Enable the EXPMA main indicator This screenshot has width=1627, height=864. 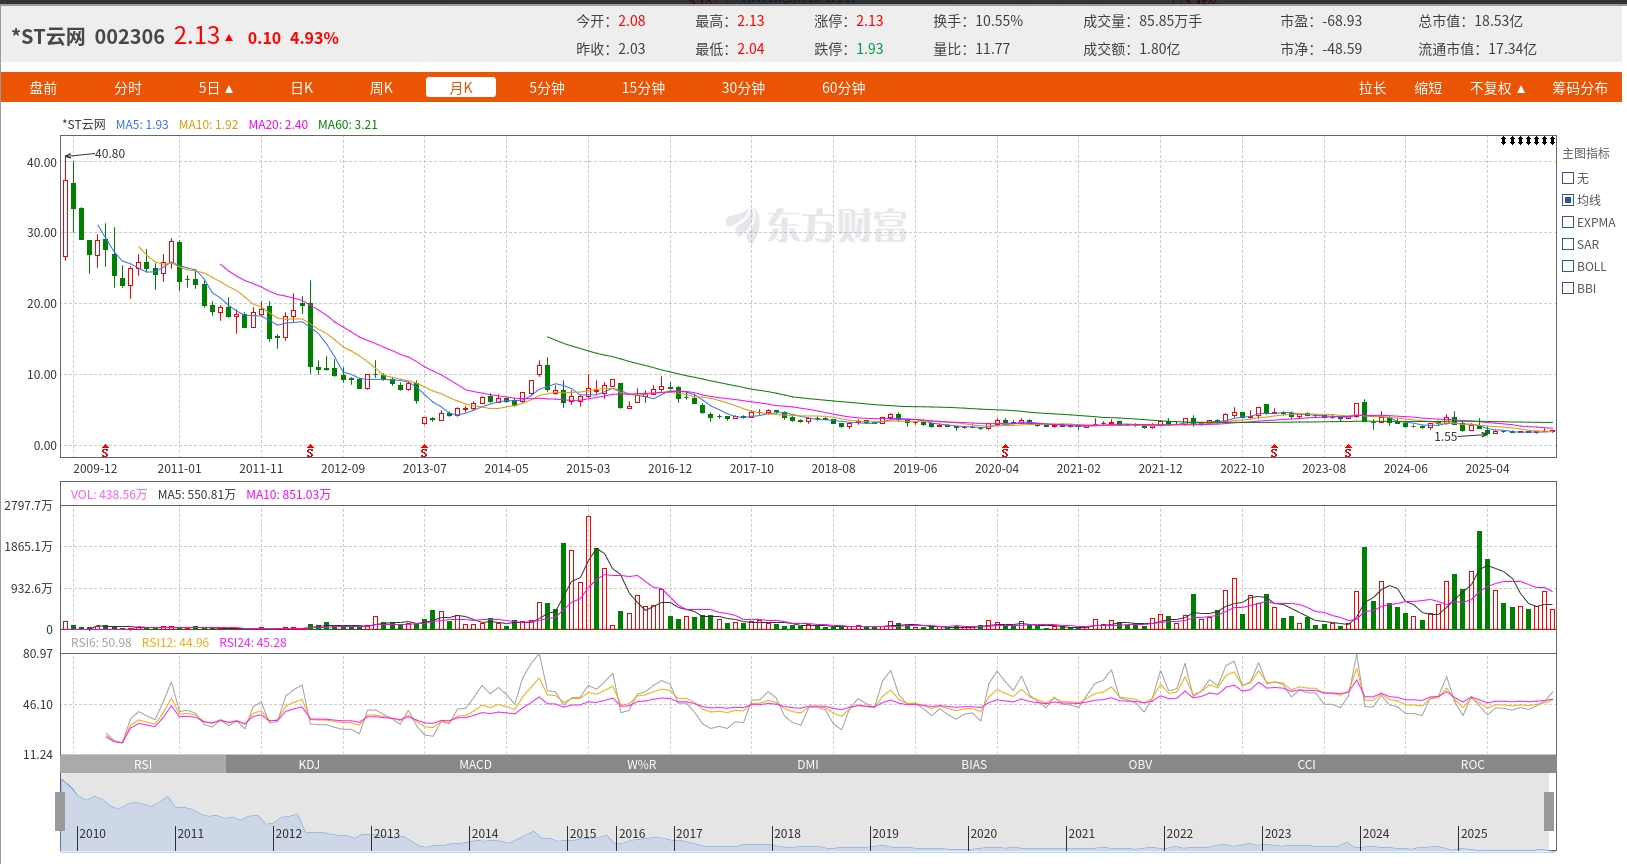click(1568, 222)
